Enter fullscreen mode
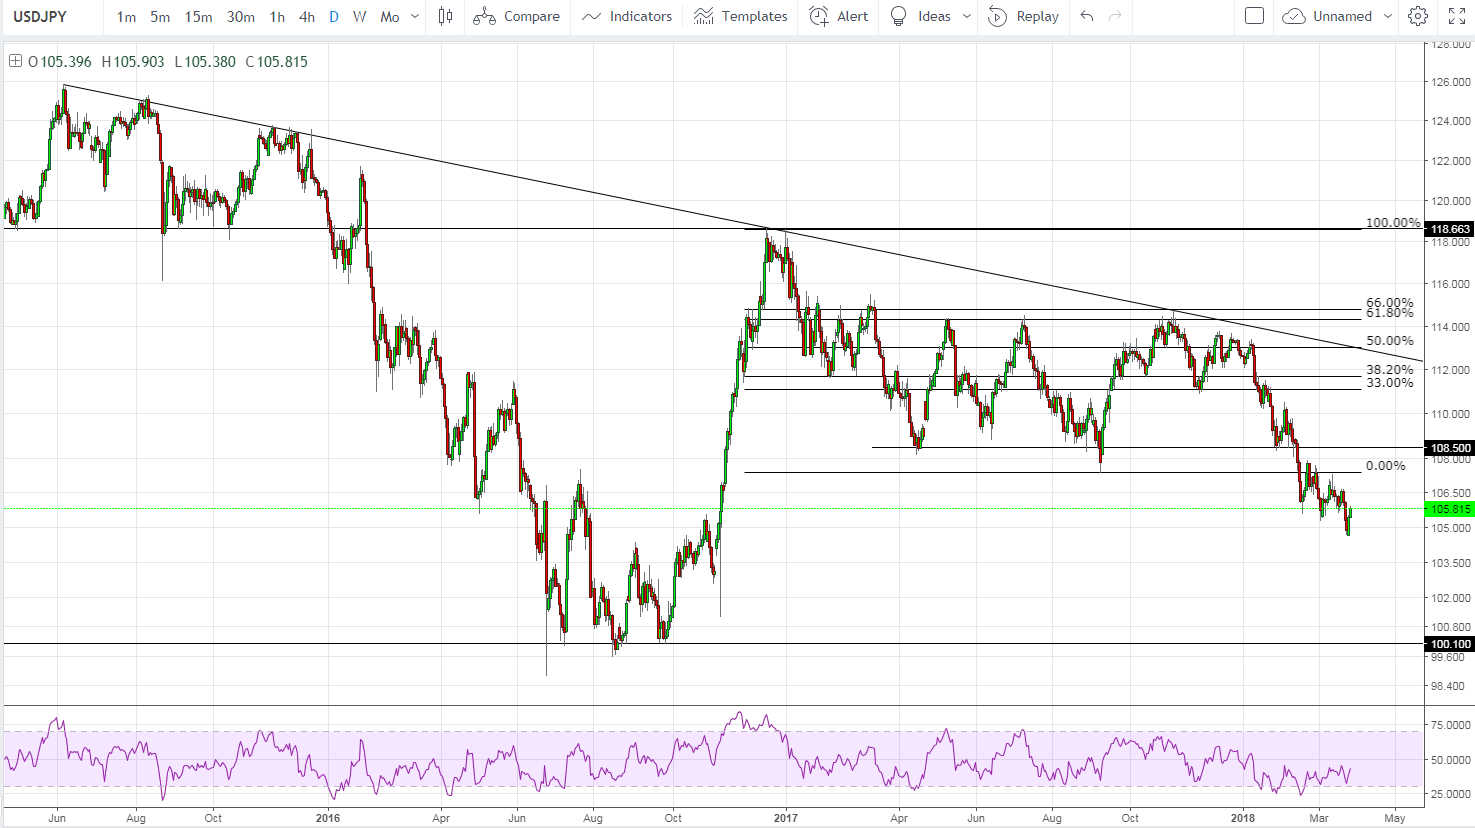Screen dimensions: 1475x828 coord(1456,17)
